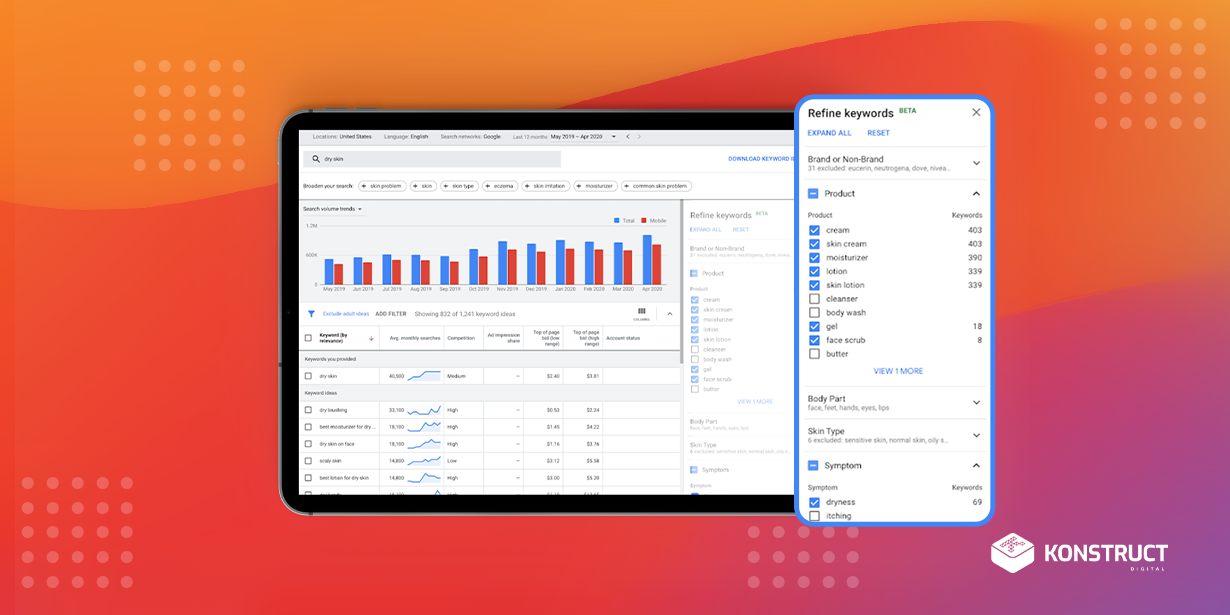1230x615 pixels.
Task: Click blue Total legend swatch
Action: [617, 221]
